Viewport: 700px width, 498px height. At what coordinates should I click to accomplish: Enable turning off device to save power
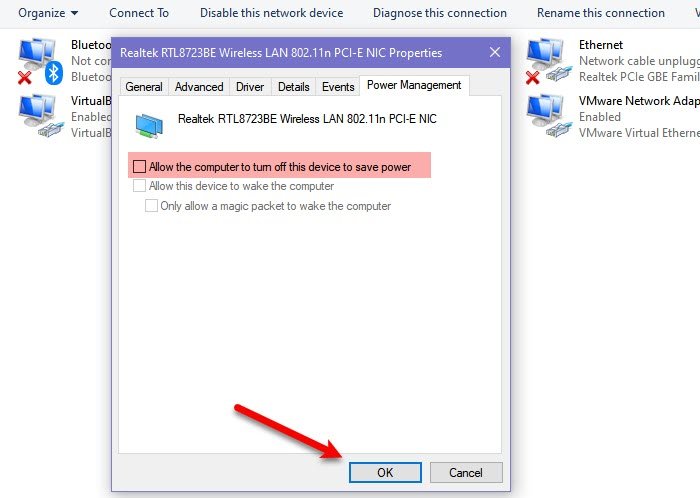(x=140, y=167)
